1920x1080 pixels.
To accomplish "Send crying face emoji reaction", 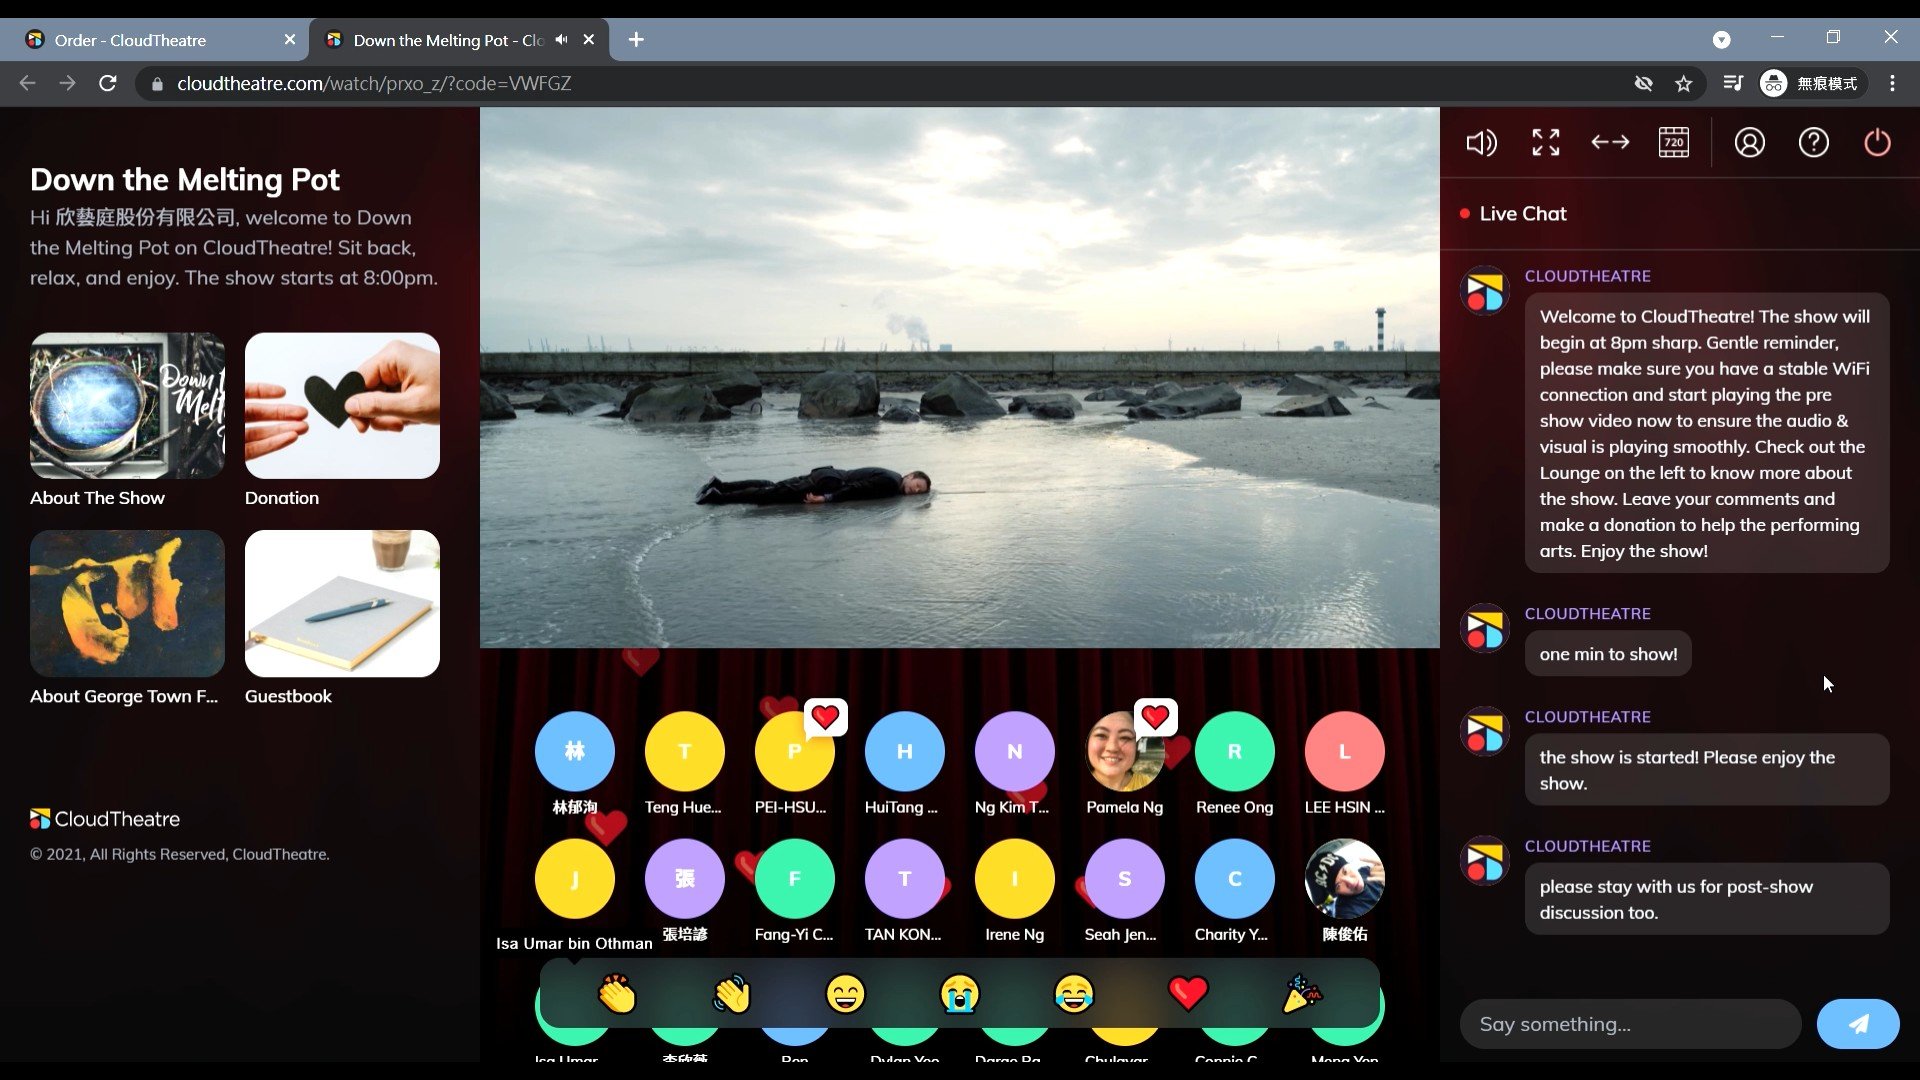I will 959,994.
